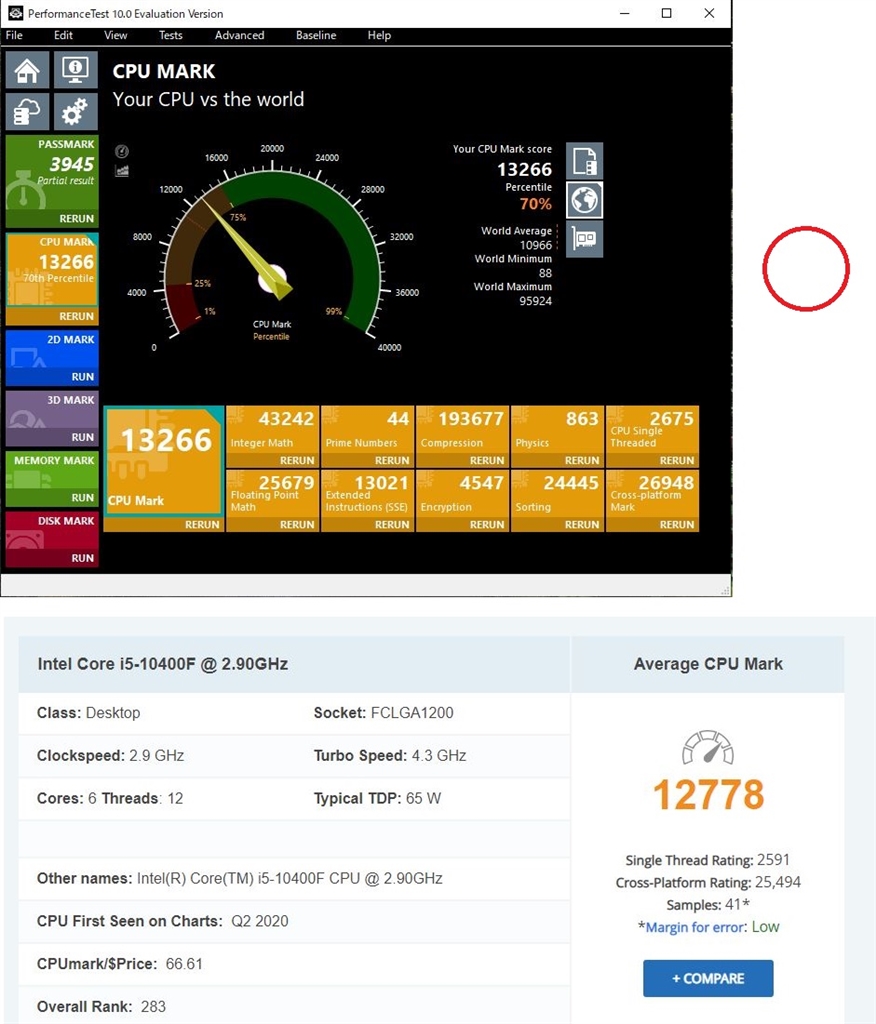The width and height of the screenshot is (876, 1024).
Task: Rerun the Cross-platform Mark test
Action: pyautogui.click(x=677, y=524)
